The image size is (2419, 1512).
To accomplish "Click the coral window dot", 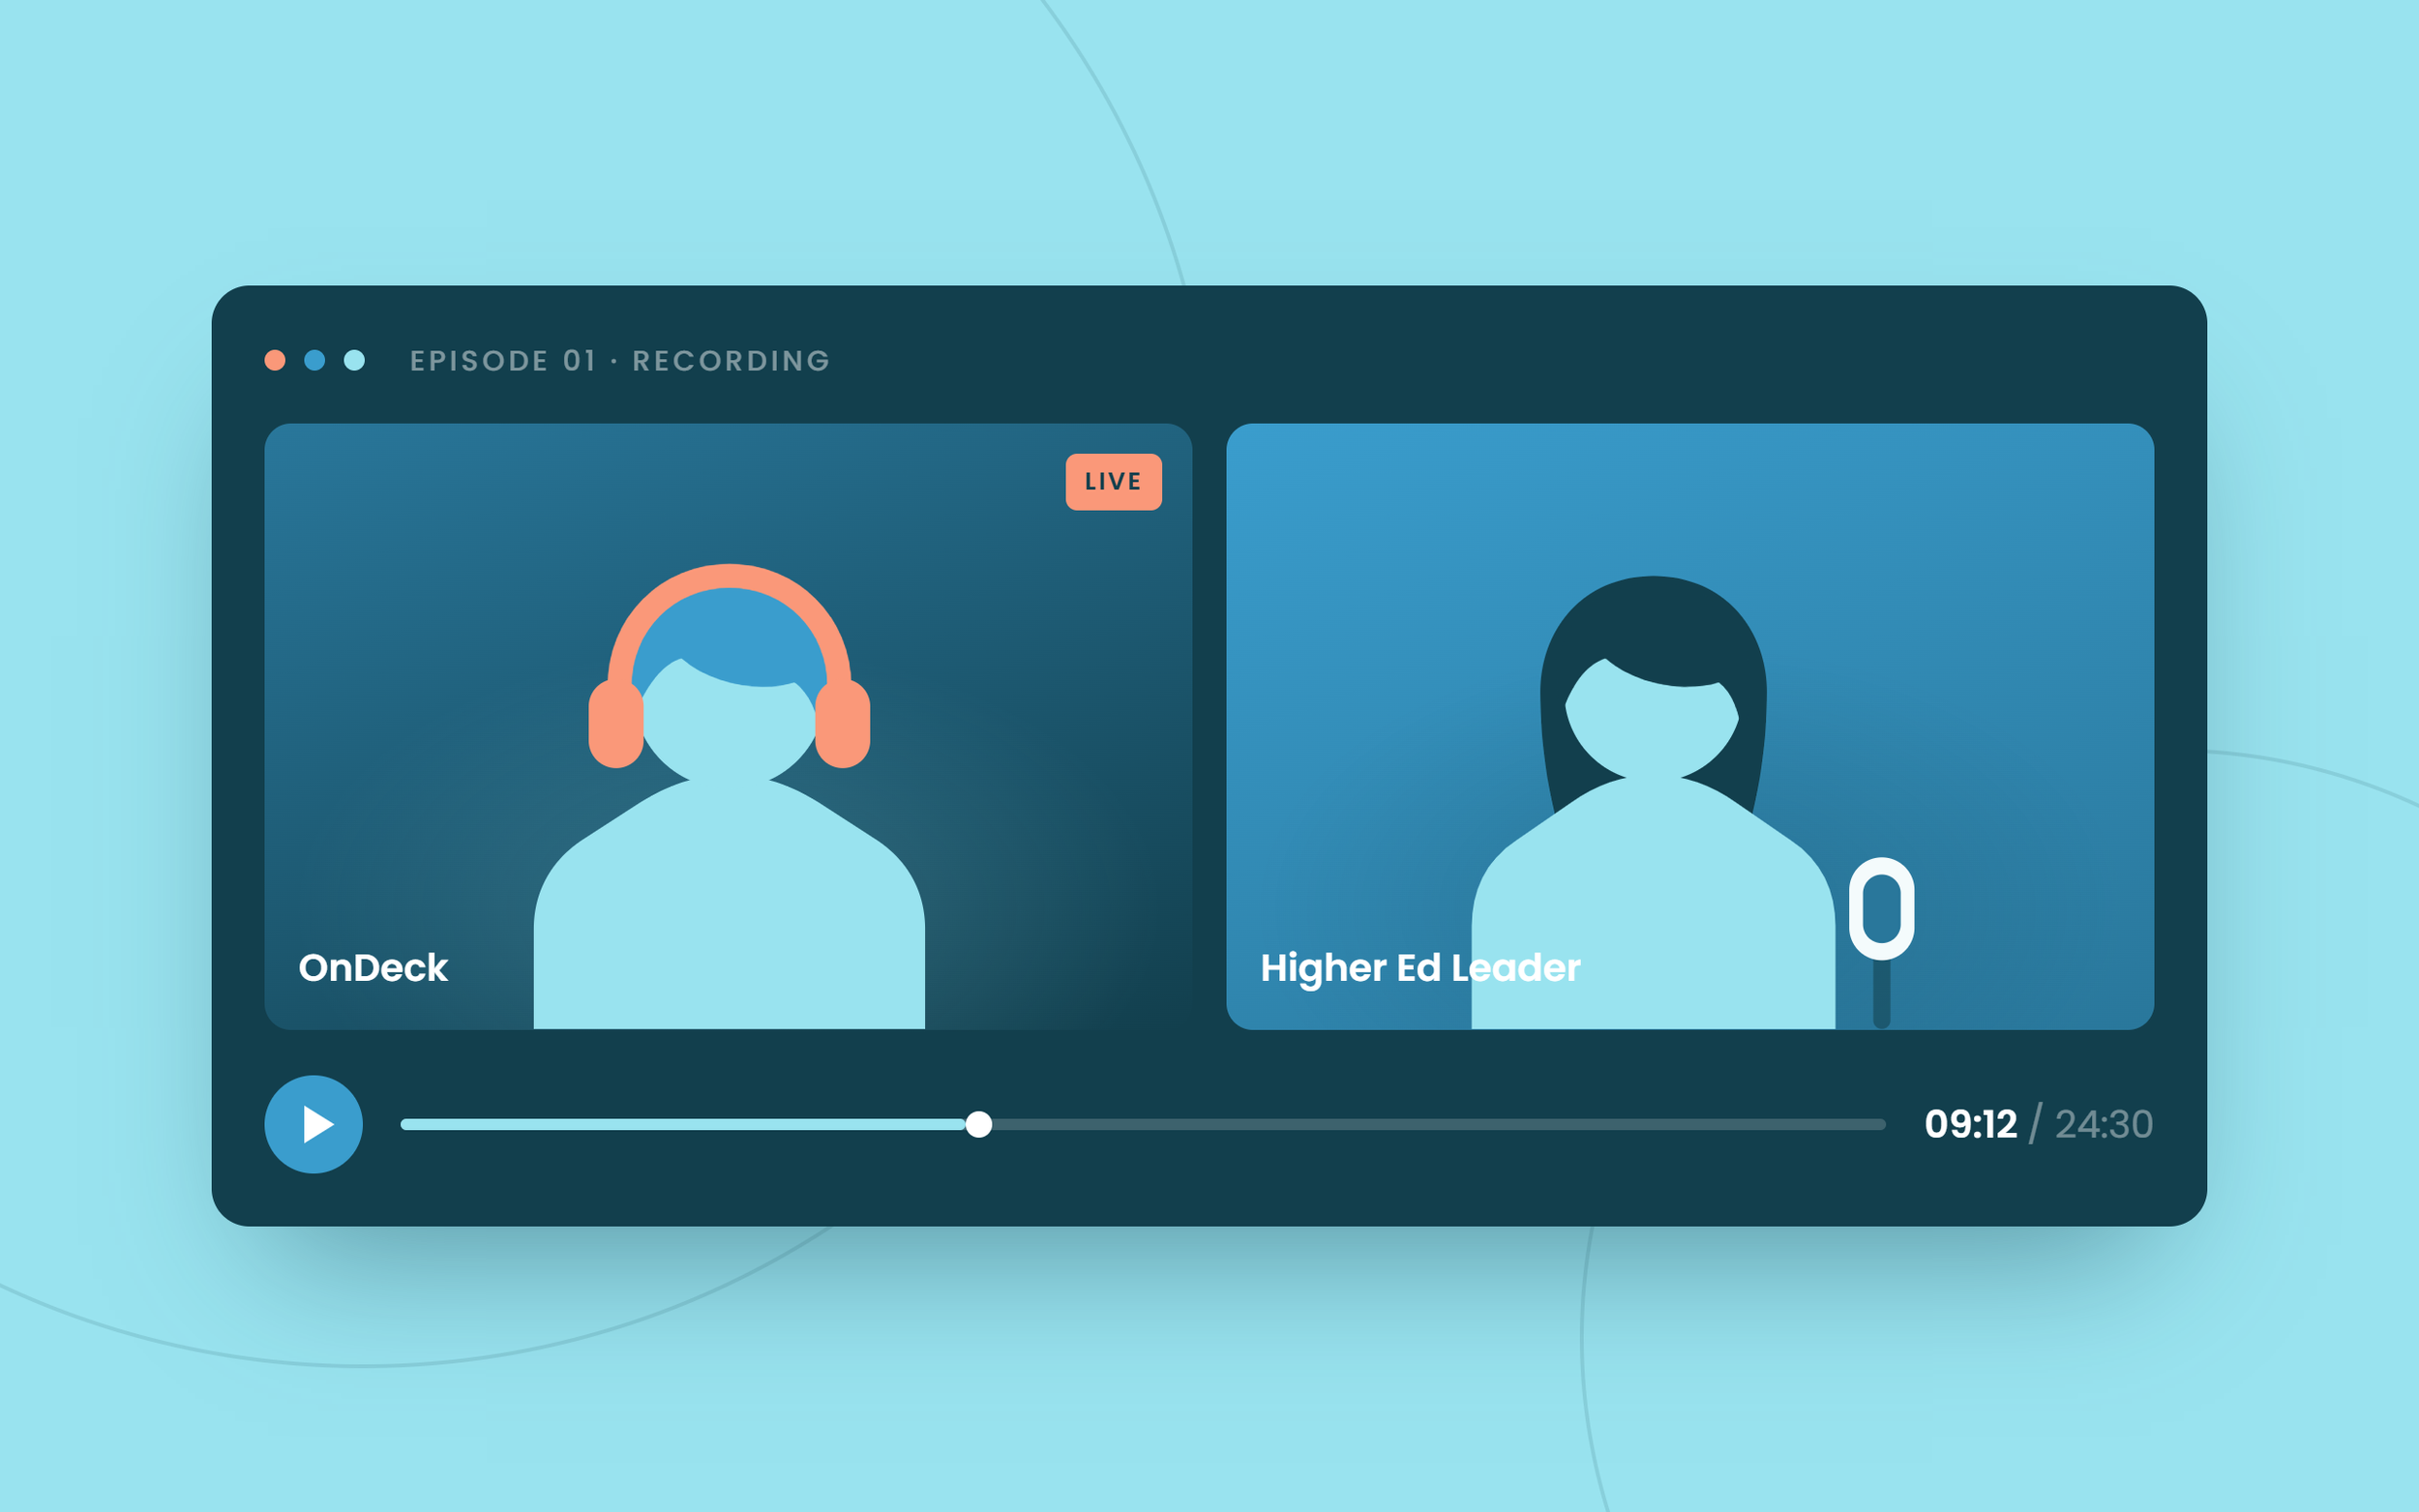I will click(x=275, y=360).
